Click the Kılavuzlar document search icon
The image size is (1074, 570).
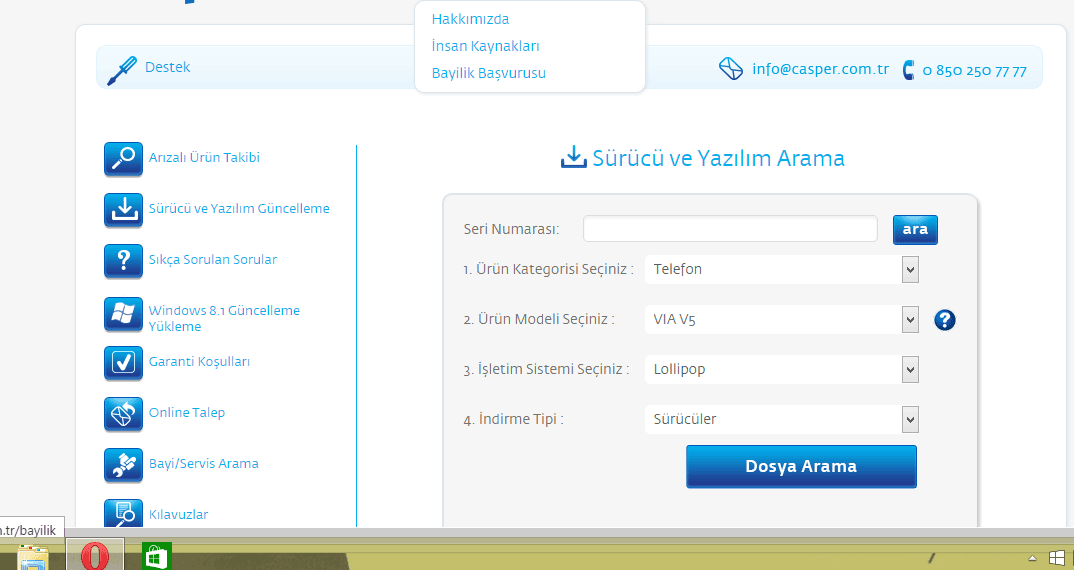click(123, 514)
